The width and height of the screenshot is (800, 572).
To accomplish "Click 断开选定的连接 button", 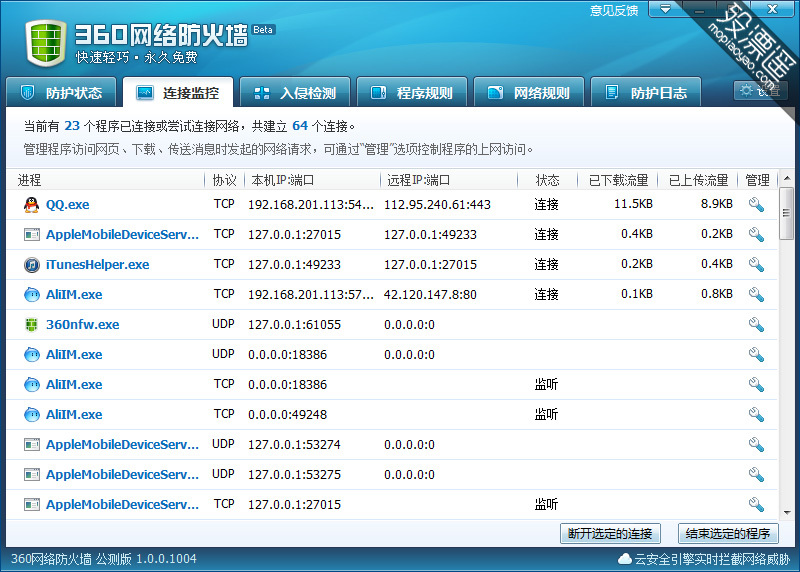I will [x=610, y=534].
